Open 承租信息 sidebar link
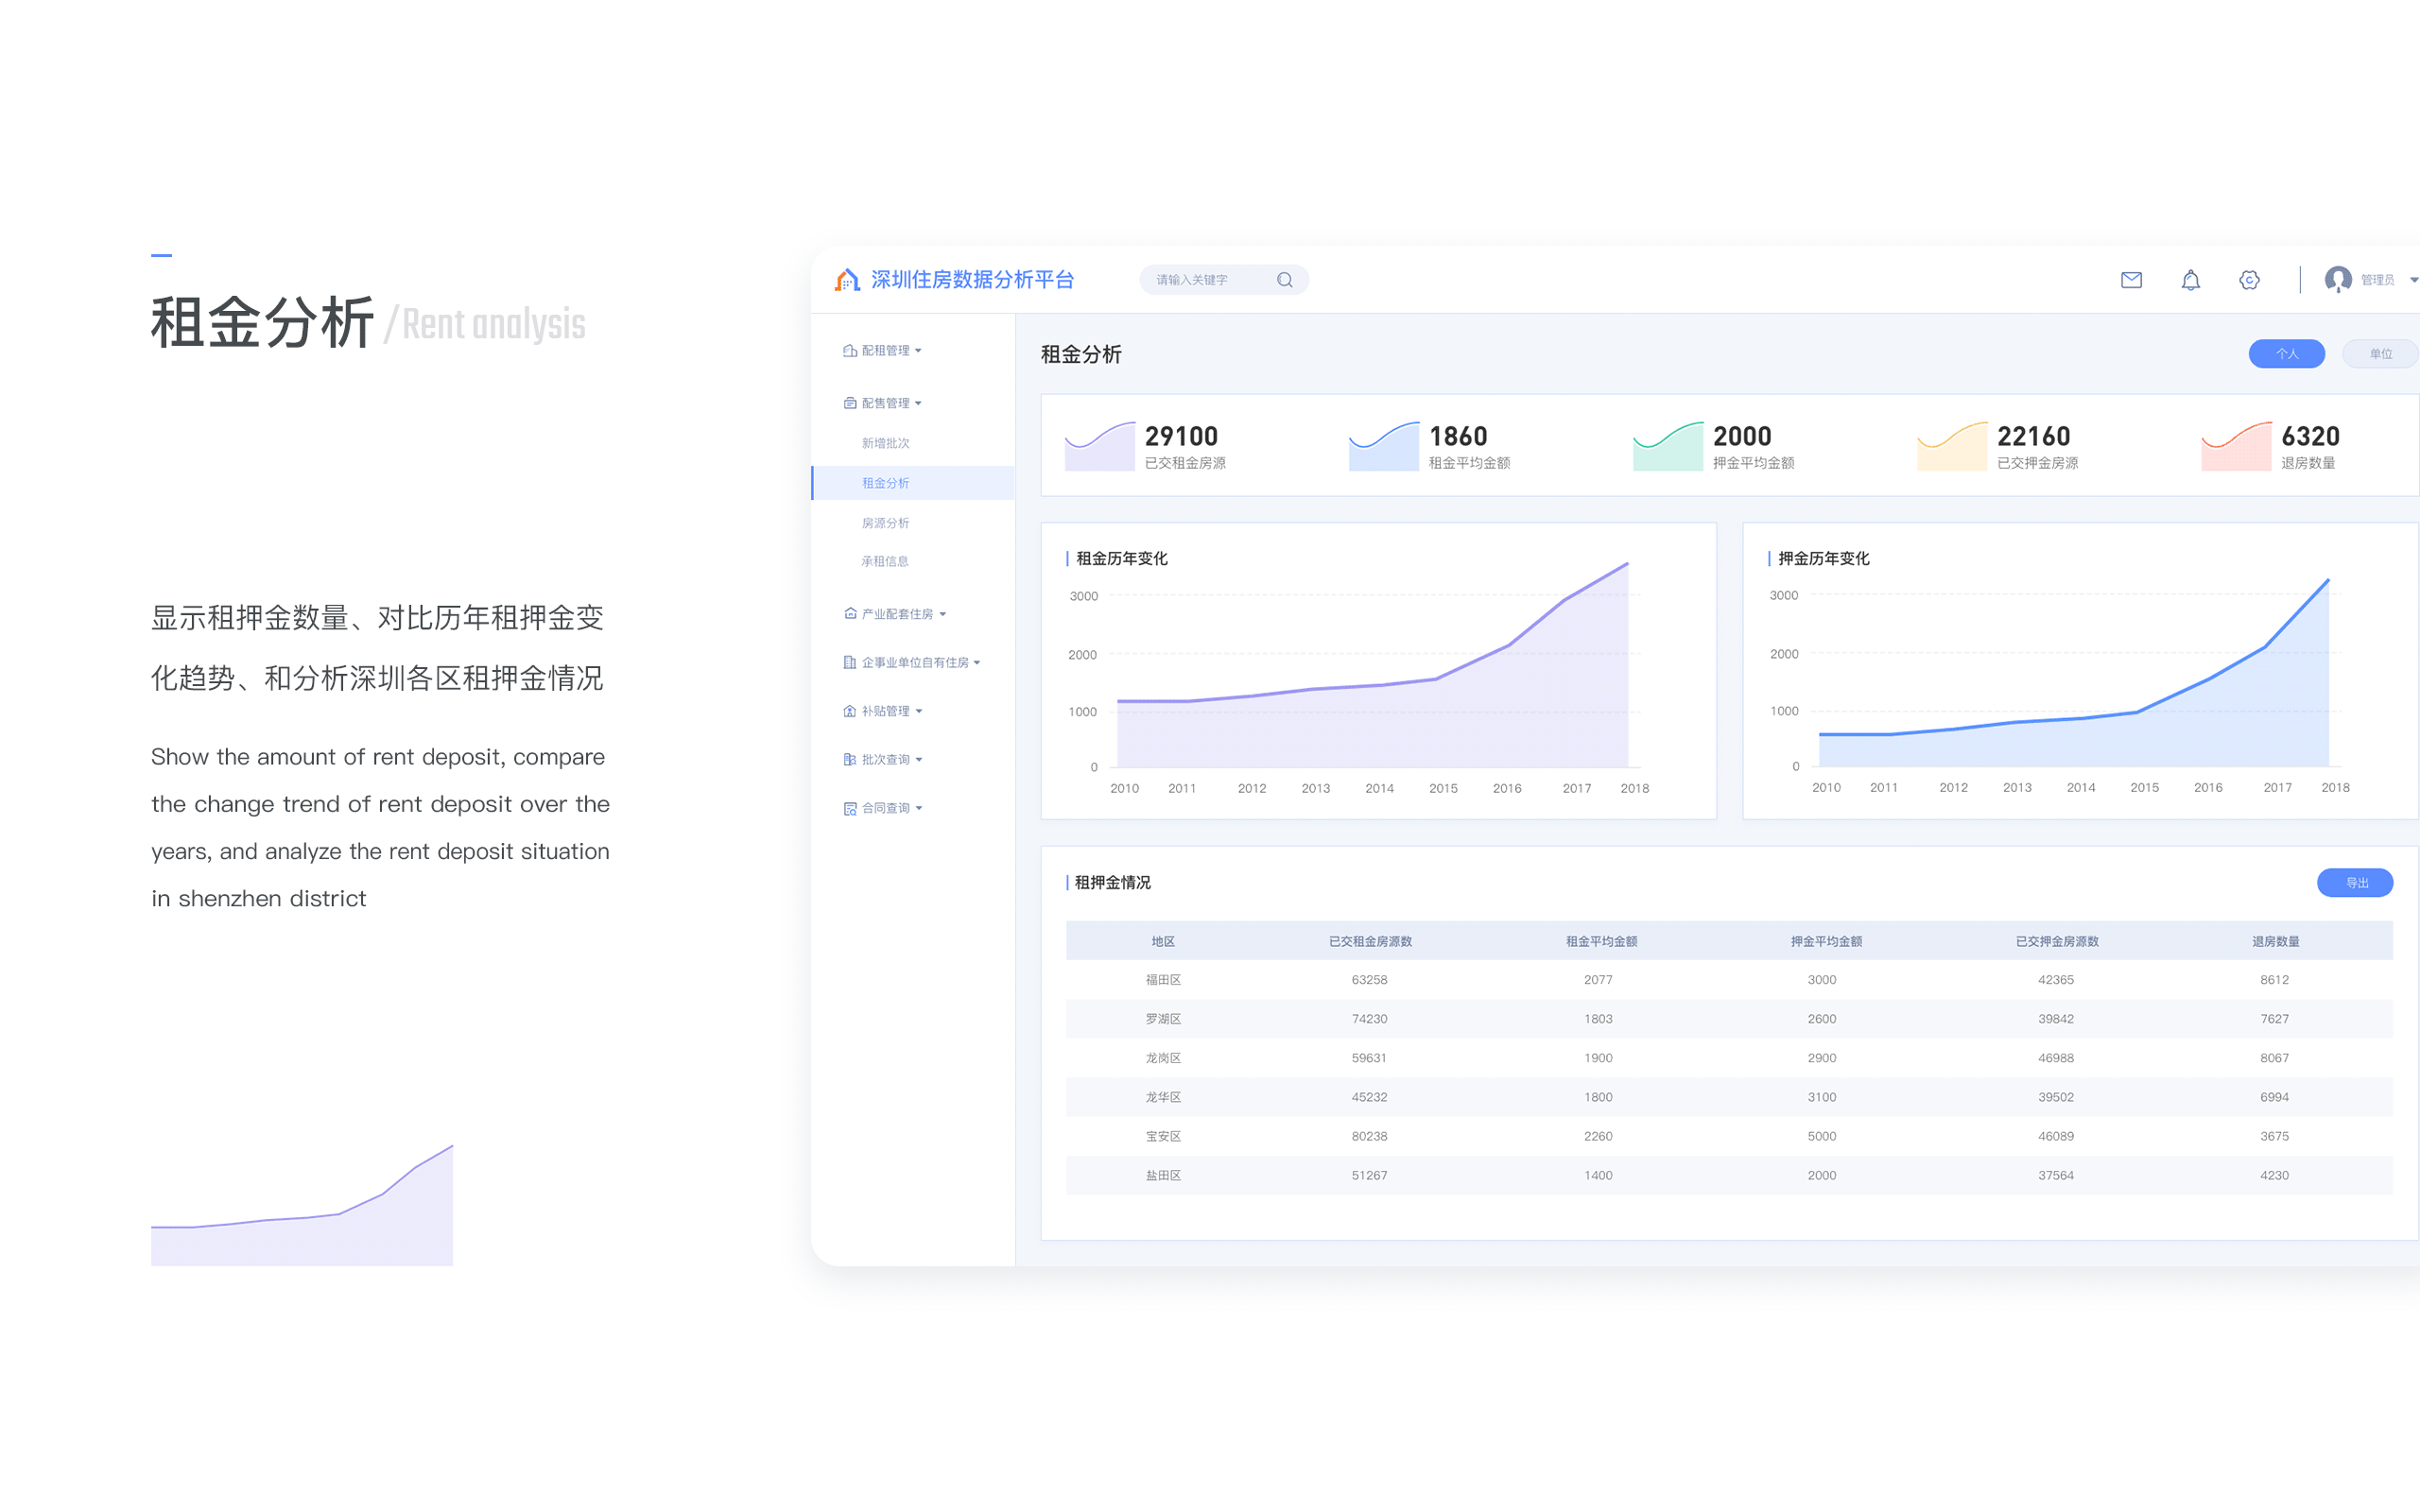Viewport: 2420px width, 1512px height. click(885, 562)
